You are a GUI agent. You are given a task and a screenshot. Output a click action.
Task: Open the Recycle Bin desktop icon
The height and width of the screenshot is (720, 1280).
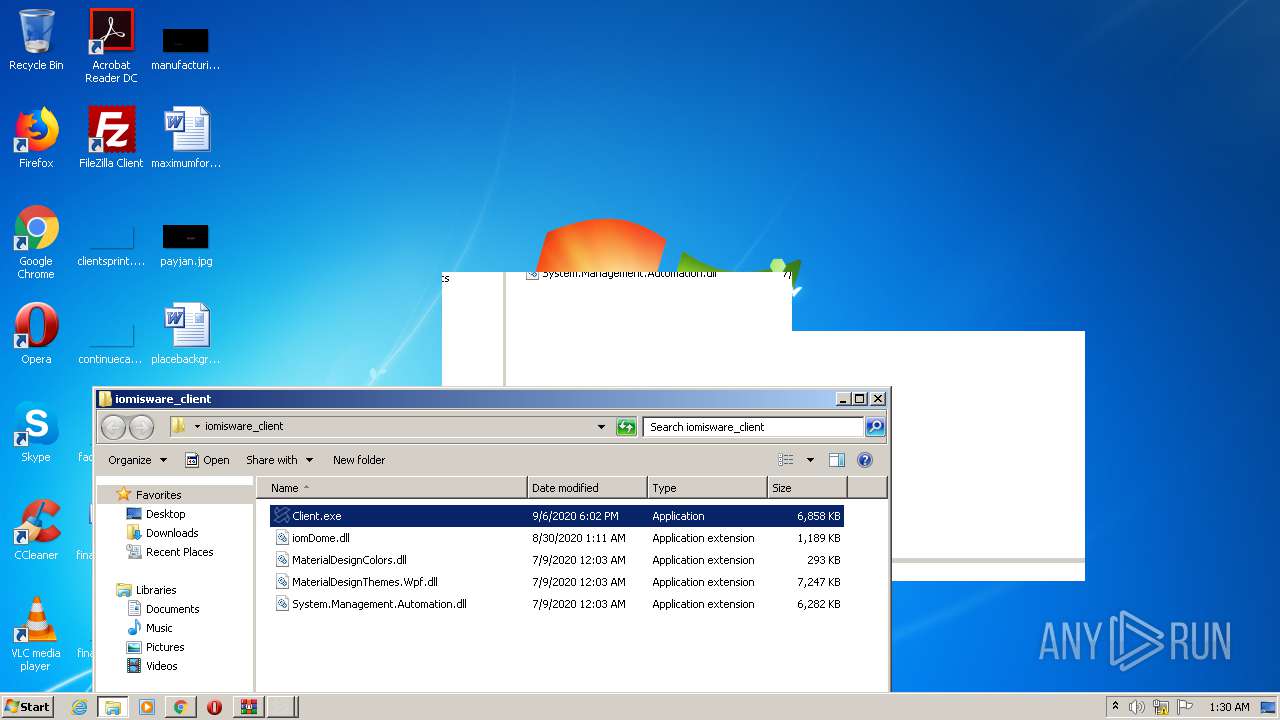tap(36, 40)
